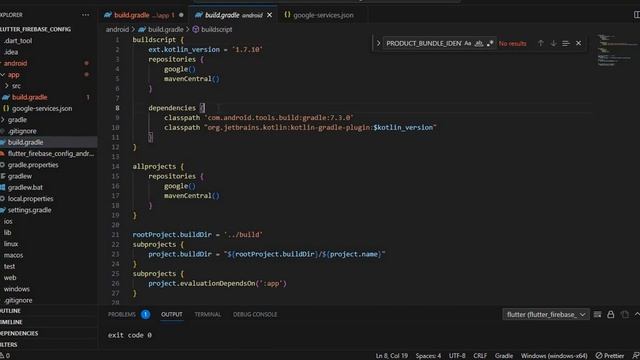
Task: Click CRLF end-of-line status item
Action: tap(480, 356)
